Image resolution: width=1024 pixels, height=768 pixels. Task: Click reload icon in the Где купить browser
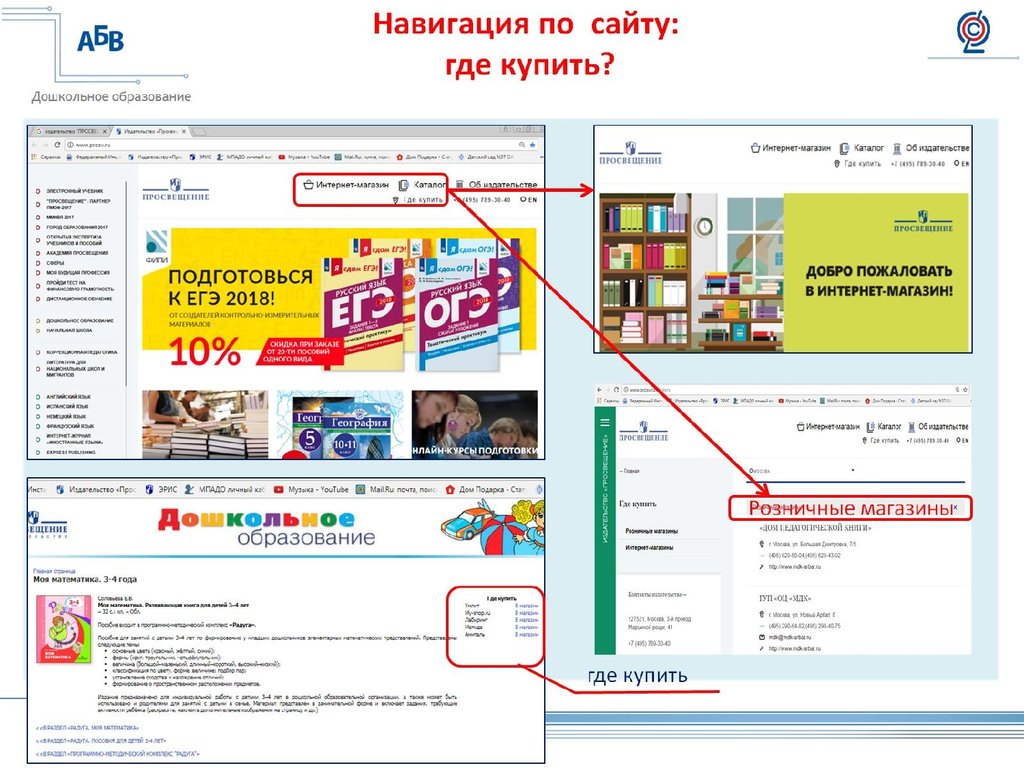(x=616, y=389)
